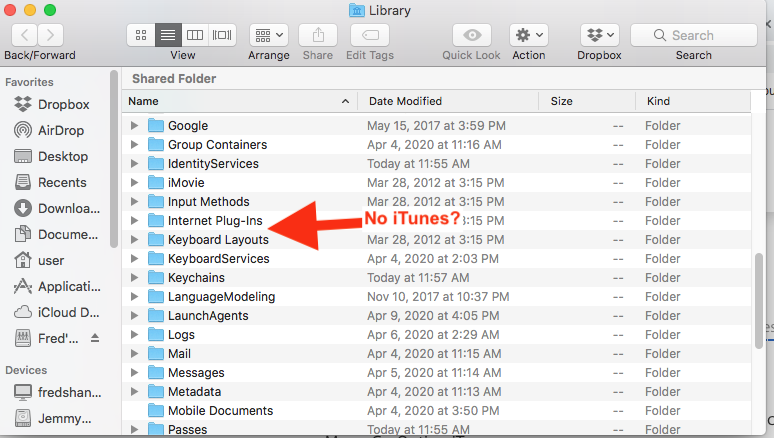Switch to Cover Flow view
Screen dimensions: 774x438
coord(222,35)
